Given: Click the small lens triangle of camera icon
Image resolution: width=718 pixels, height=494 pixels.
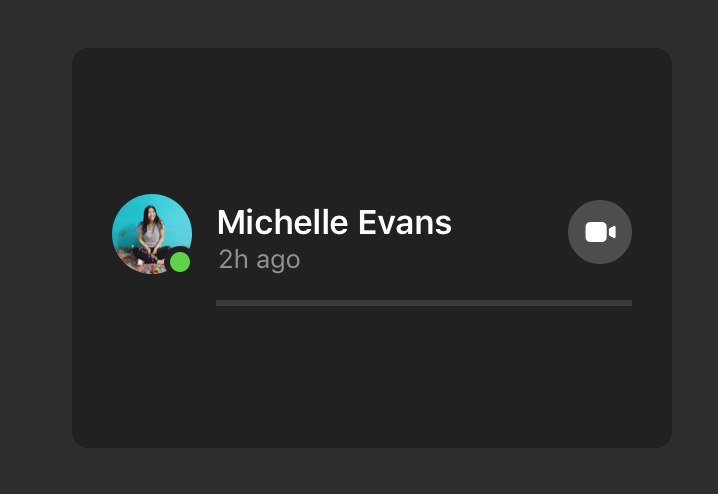Looking at the screenshot, I should click(x=612, y=232).
